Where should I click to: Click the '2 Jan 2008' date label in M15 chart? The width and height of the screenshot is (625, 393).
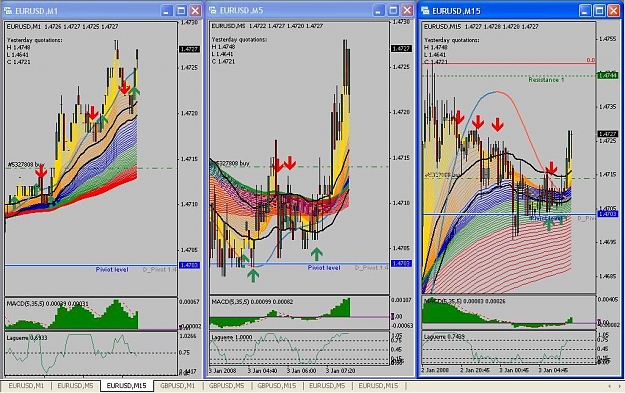pos(435,370)
